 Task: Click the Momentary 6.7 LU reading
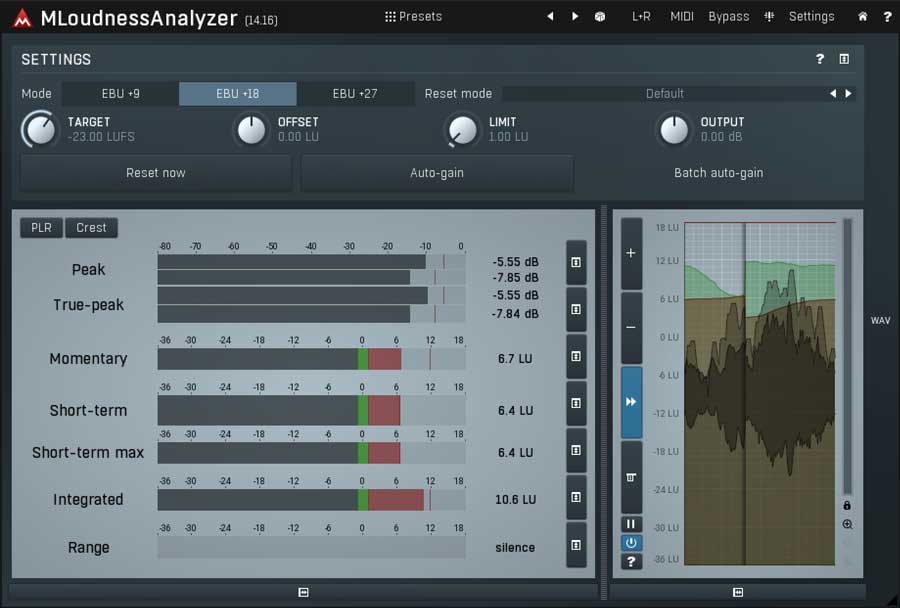[x=515, y=359]
